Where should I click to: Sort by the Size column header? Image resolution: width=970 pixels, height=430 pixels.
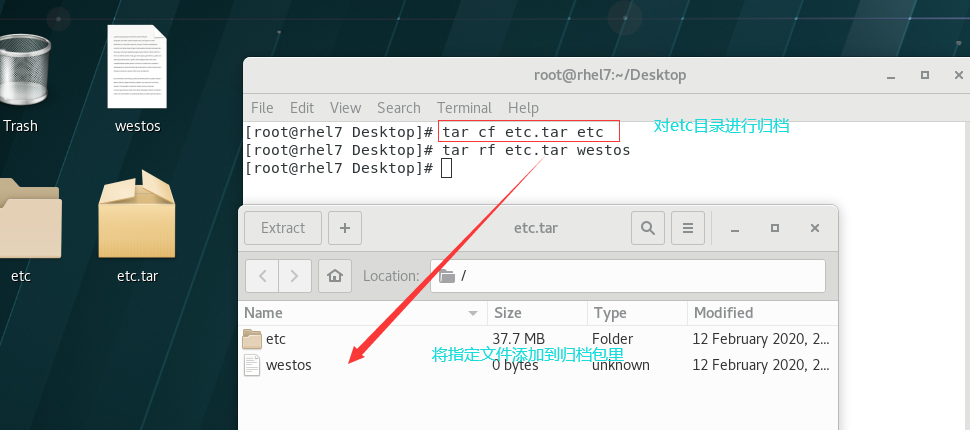(x=538, y=313)
